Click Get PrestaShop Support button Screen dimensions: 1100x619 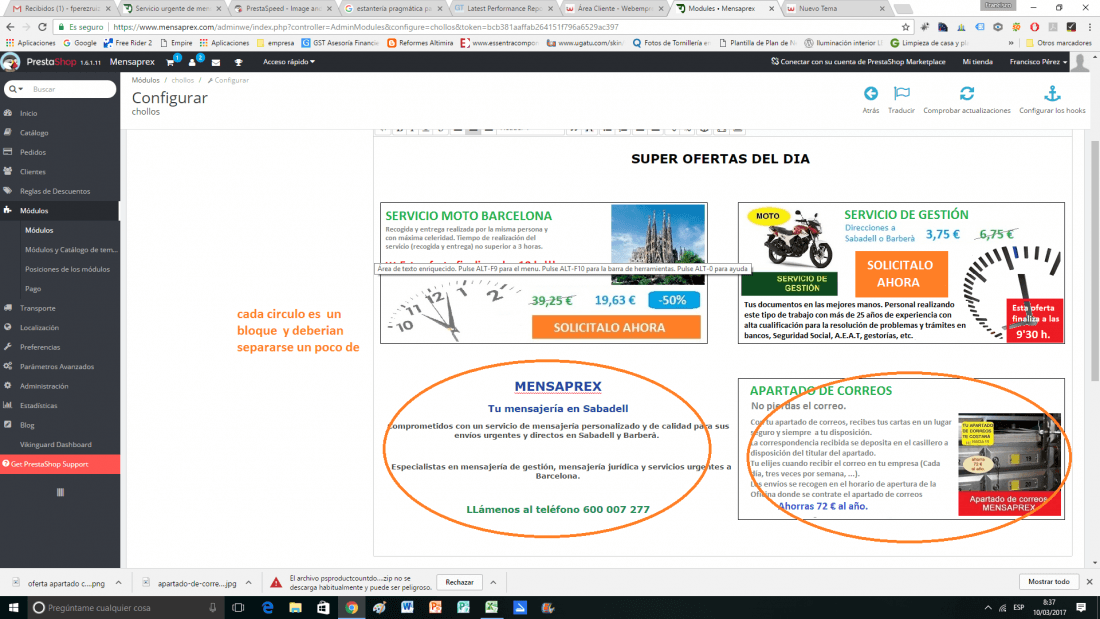click(60, 464)
